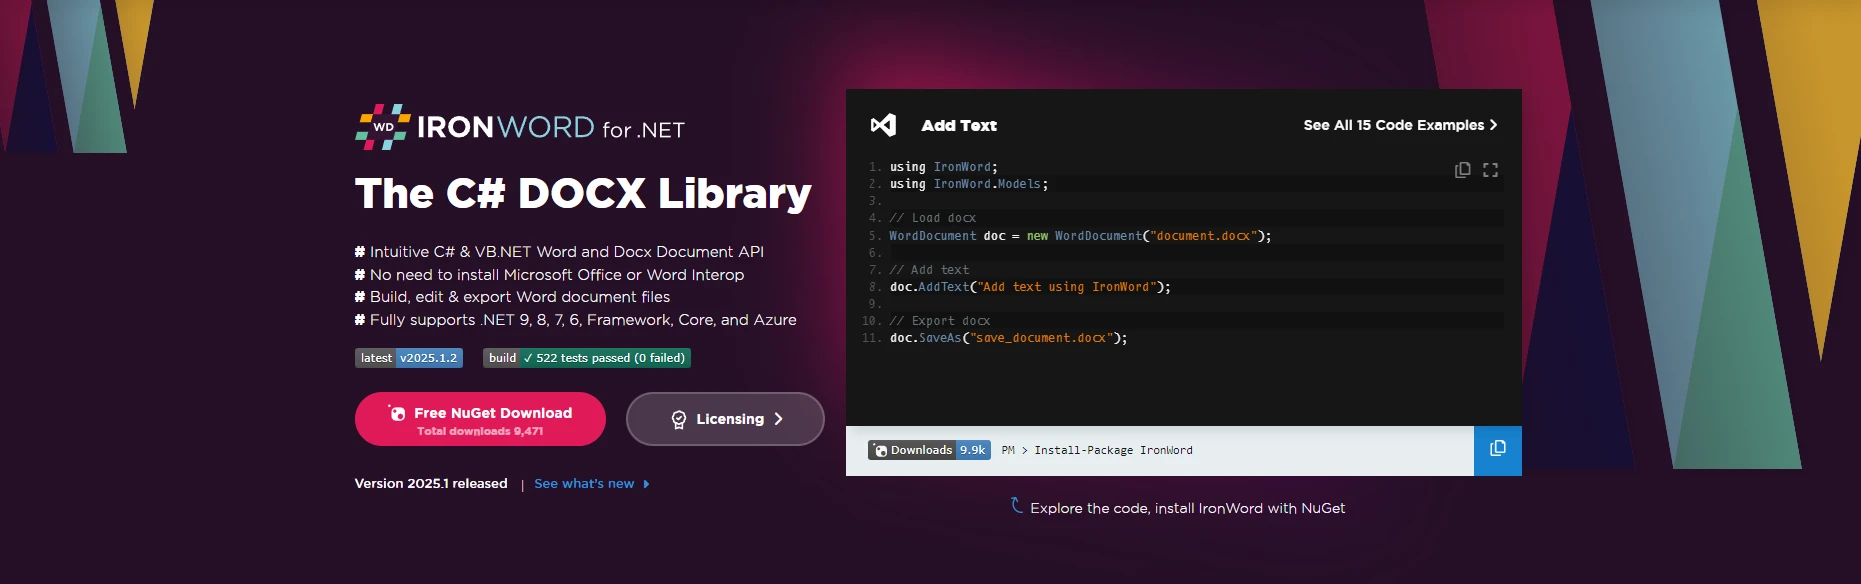Screen dimensions: 1861x584
Task: Click the curved arrow beside Explore the code
Action: point(1016,506)
